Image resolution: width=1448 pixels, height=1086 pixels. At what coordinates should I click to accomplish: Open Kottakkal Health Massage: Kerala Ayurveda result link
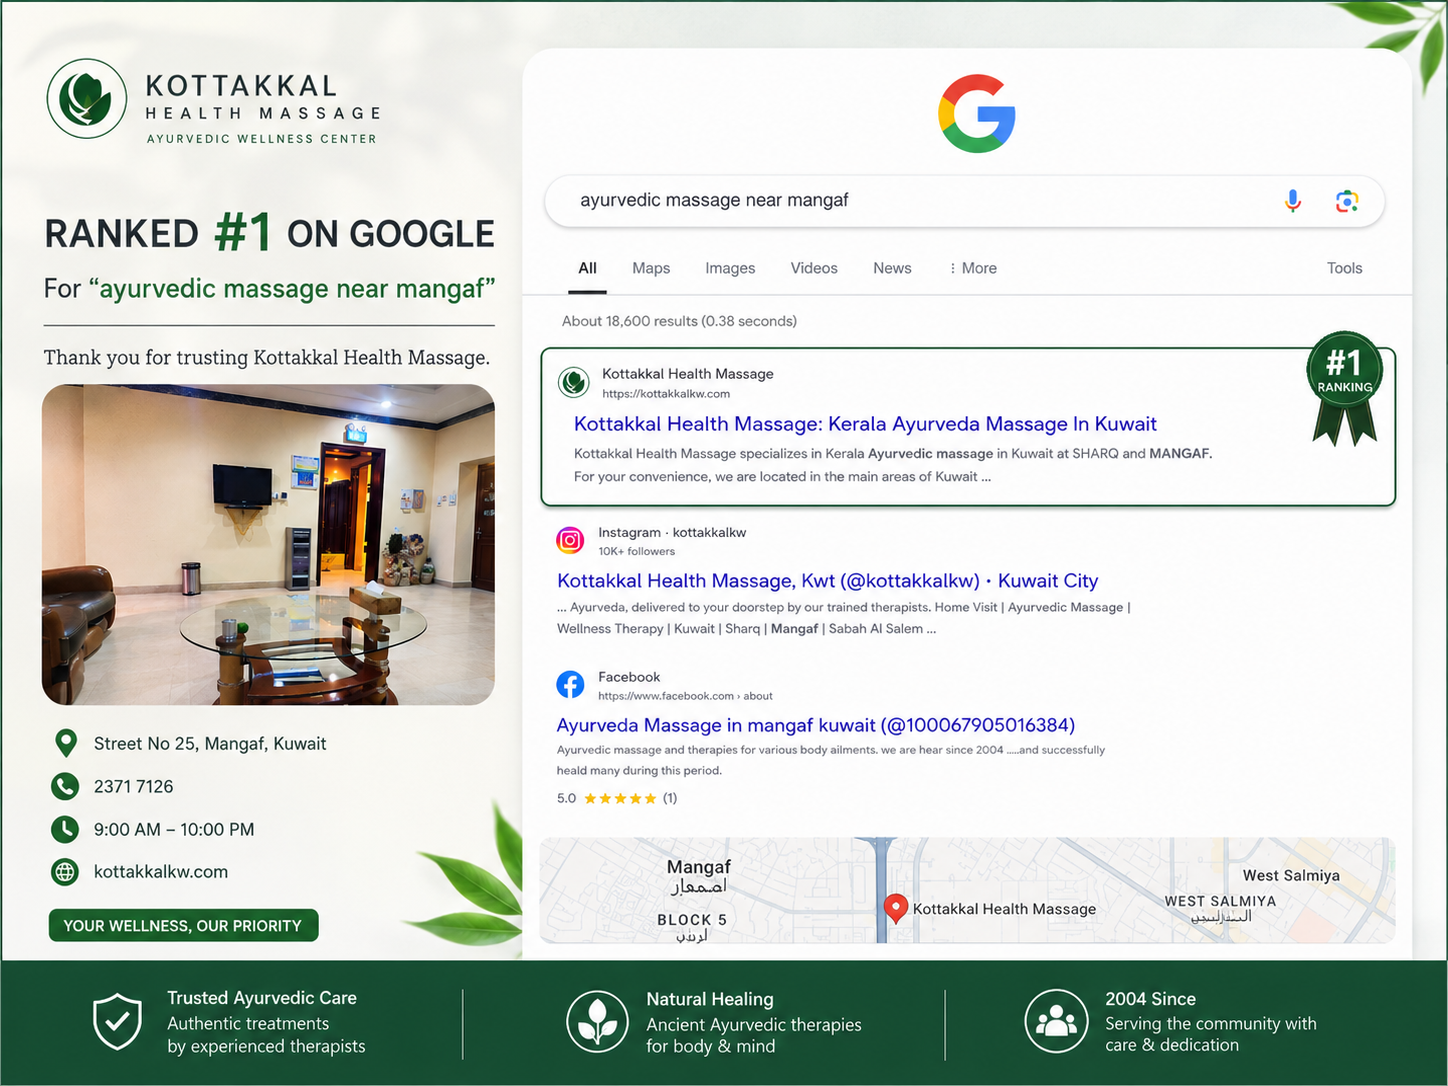[865, 424]
